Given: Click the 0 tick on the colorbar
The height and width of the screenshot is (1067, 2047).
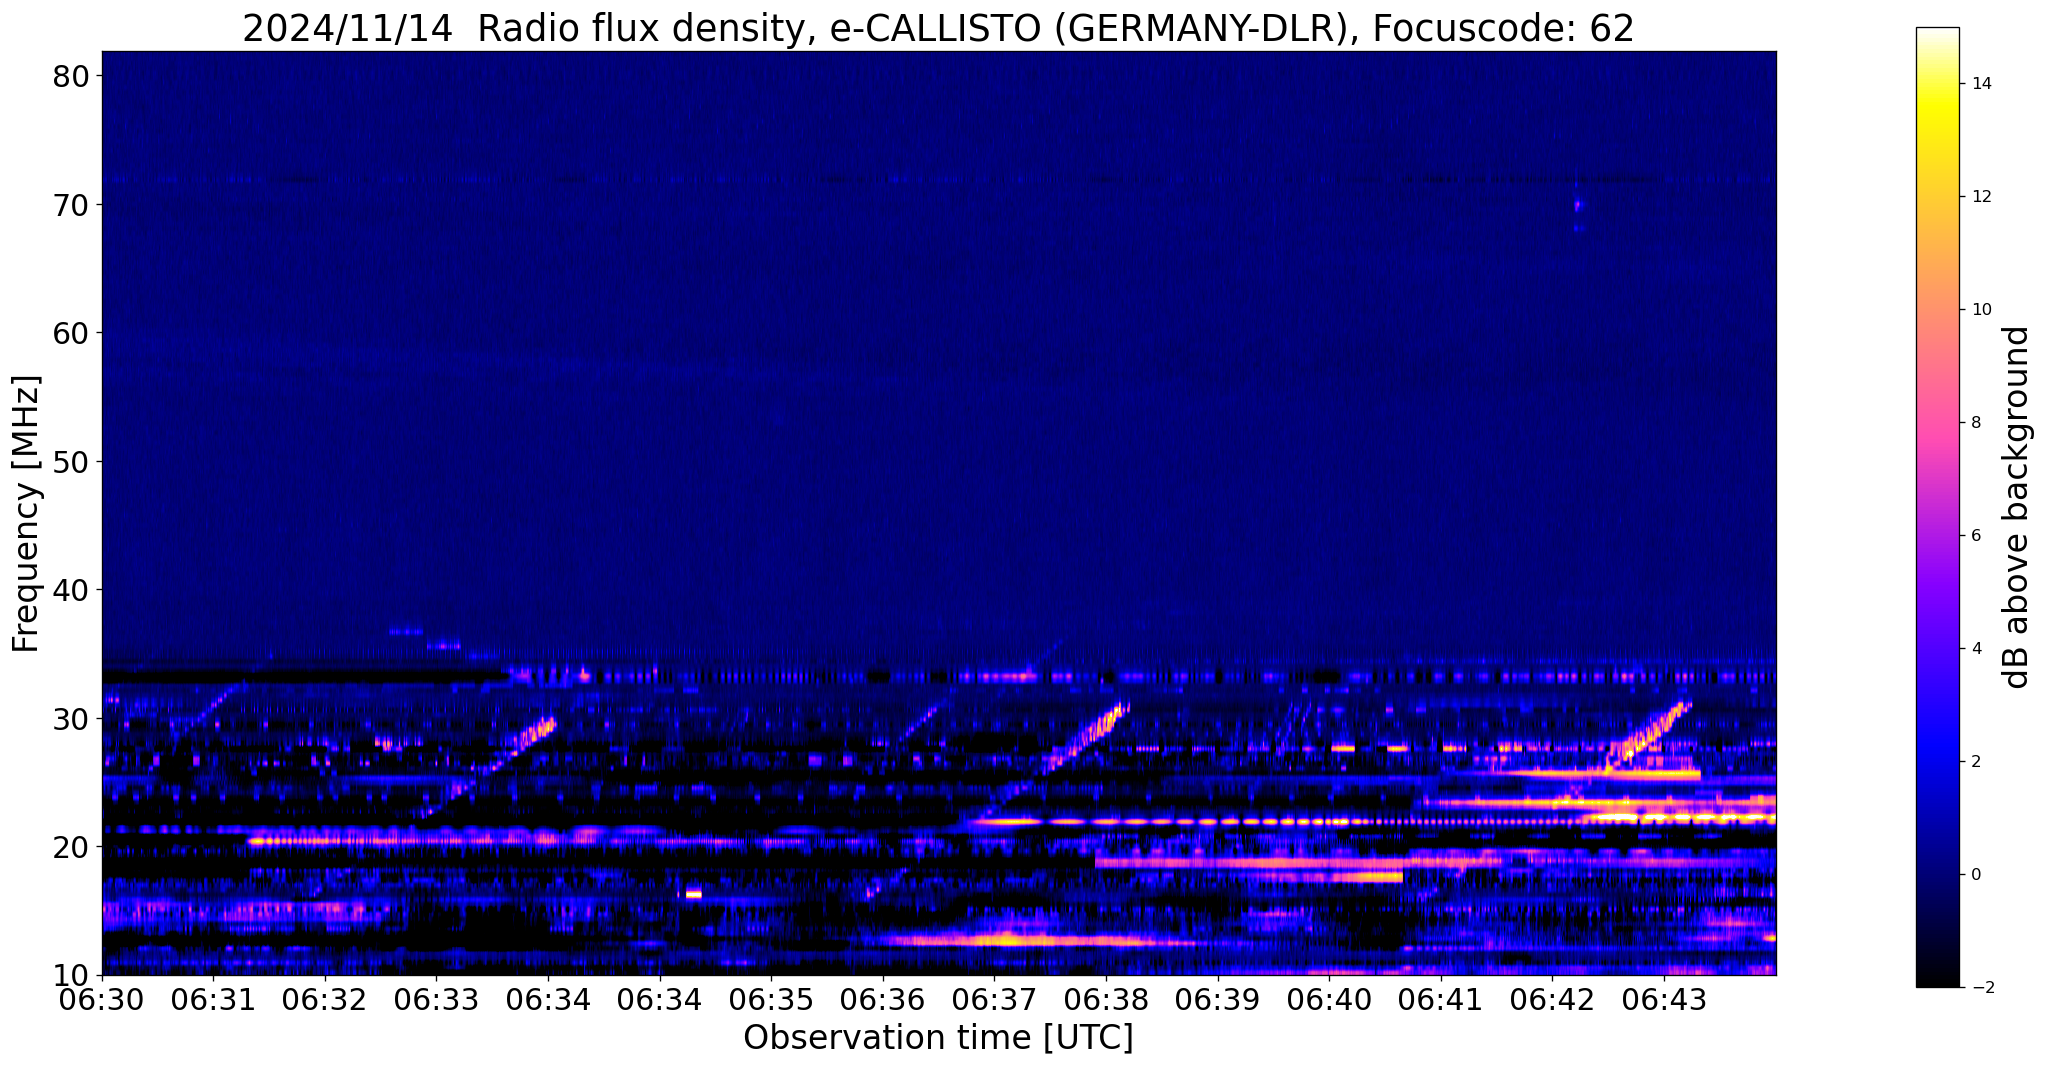Looking at the screenshot, I should pos(1974,875).
